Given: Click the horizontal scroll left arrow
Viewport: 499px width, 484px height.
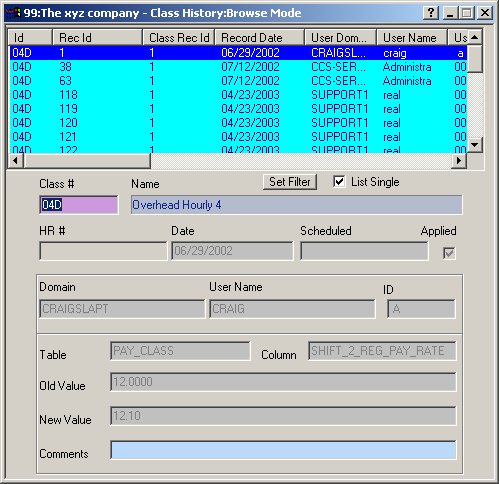Looking at the screenshot, I should tap(15, 161).
